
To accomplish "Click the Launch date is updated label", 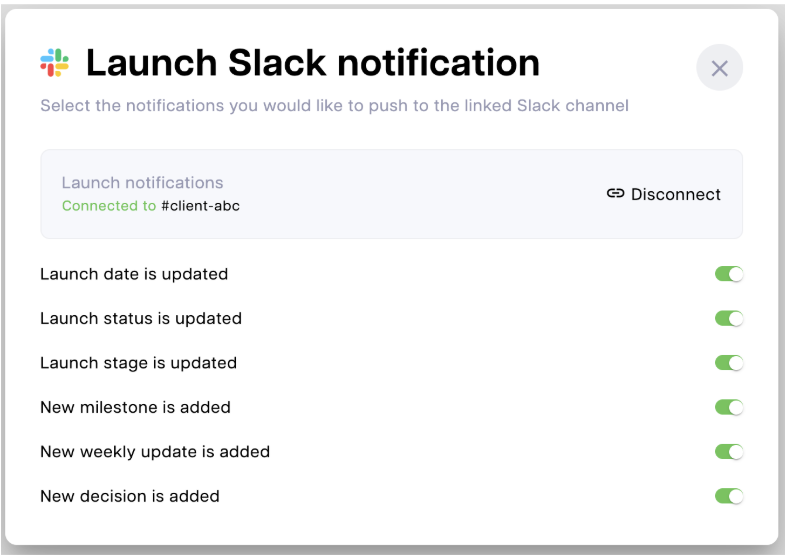I will coord(134,274).
